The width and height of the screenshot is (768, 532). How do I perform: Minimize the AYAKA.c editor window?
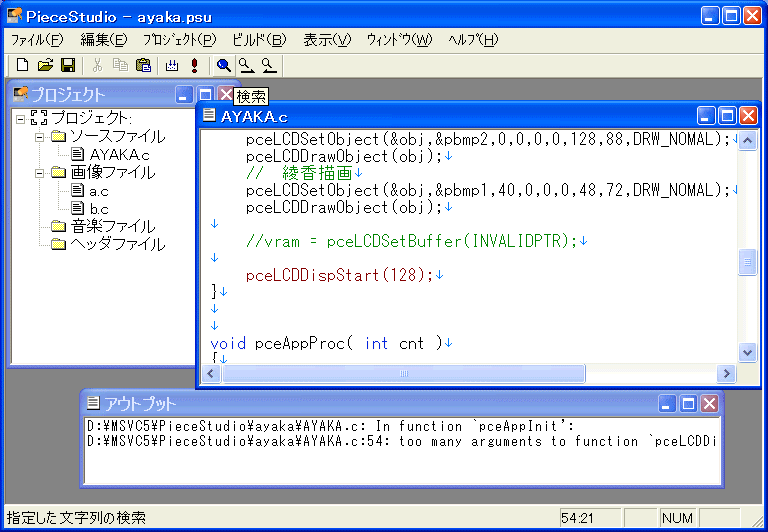point(706,116)
